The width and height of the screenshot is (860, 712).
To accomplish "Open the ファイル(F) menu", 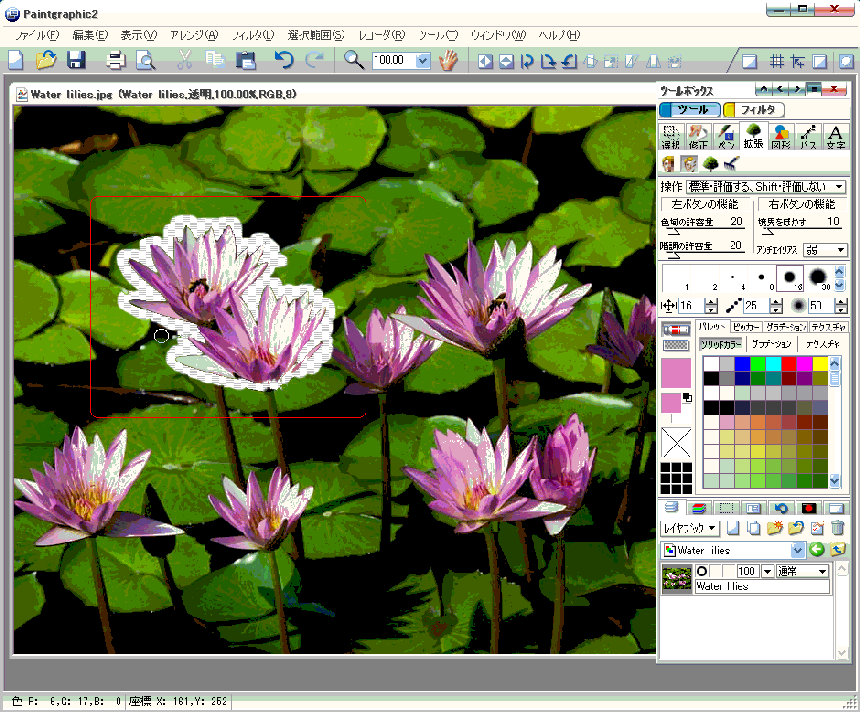I will 37,35.
